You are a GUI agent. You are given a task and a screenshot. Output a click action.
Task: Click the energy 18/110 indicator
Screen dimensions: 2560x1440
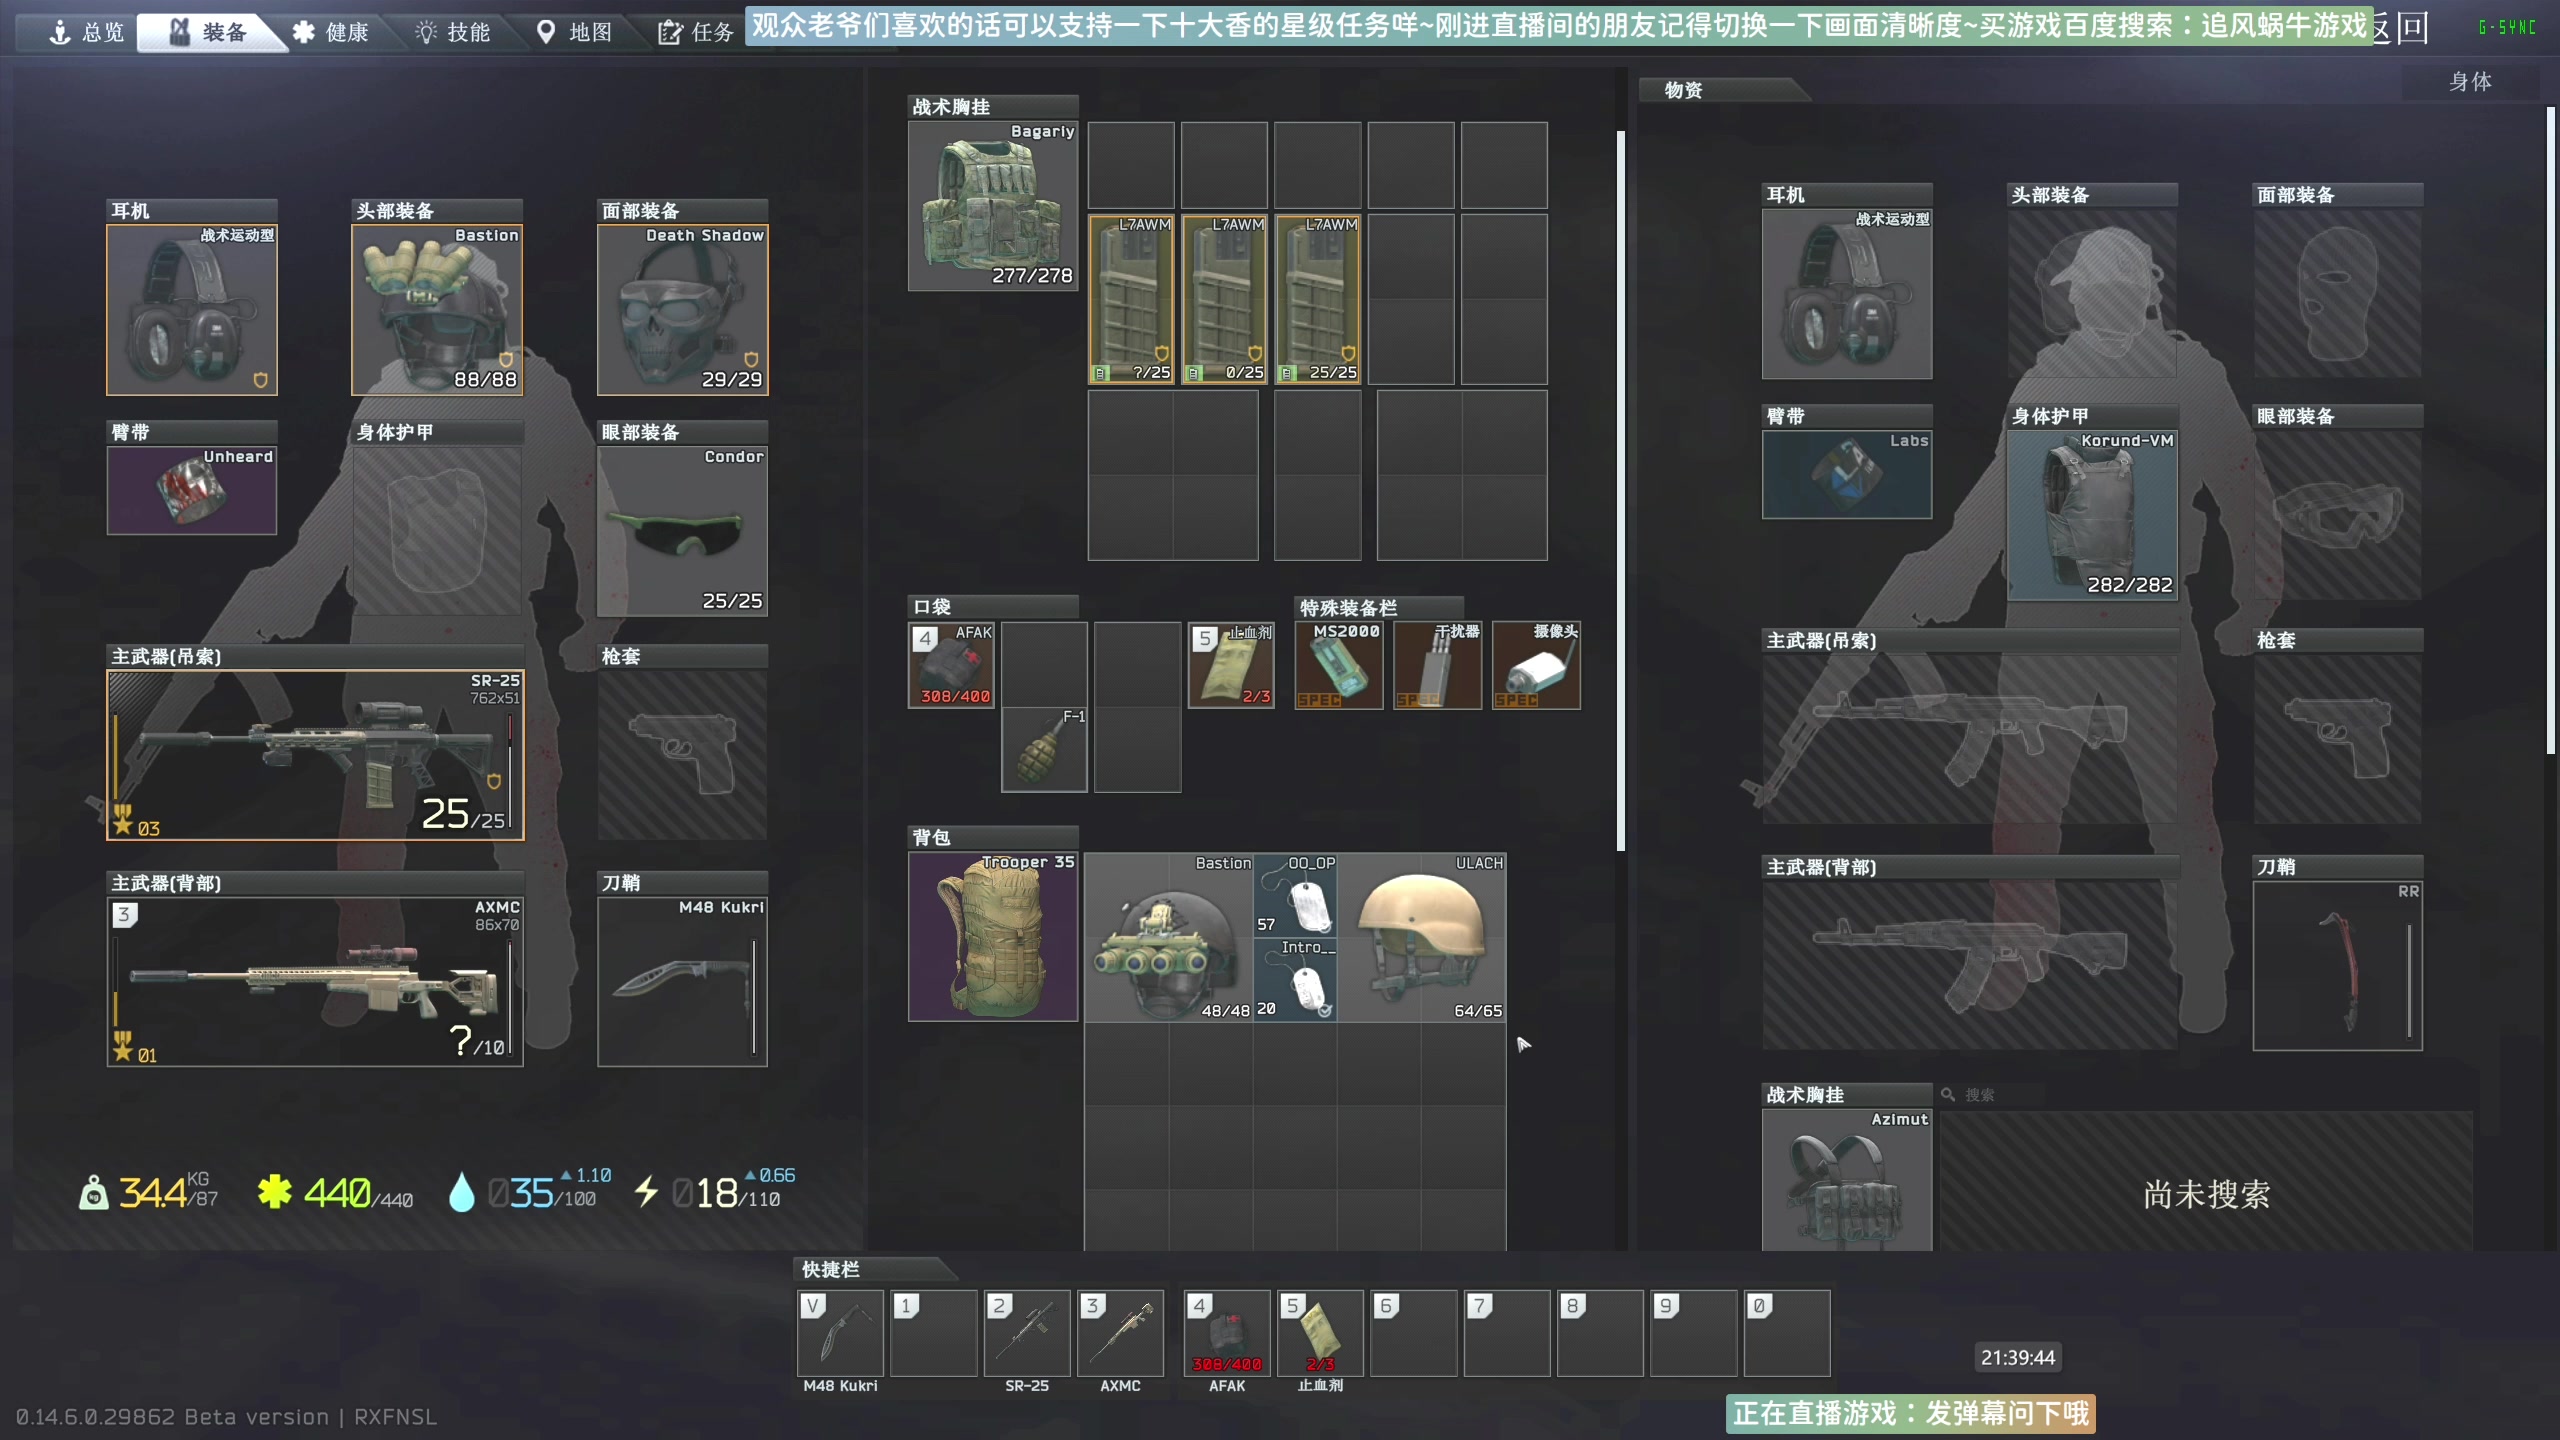tap(716, 1190)
